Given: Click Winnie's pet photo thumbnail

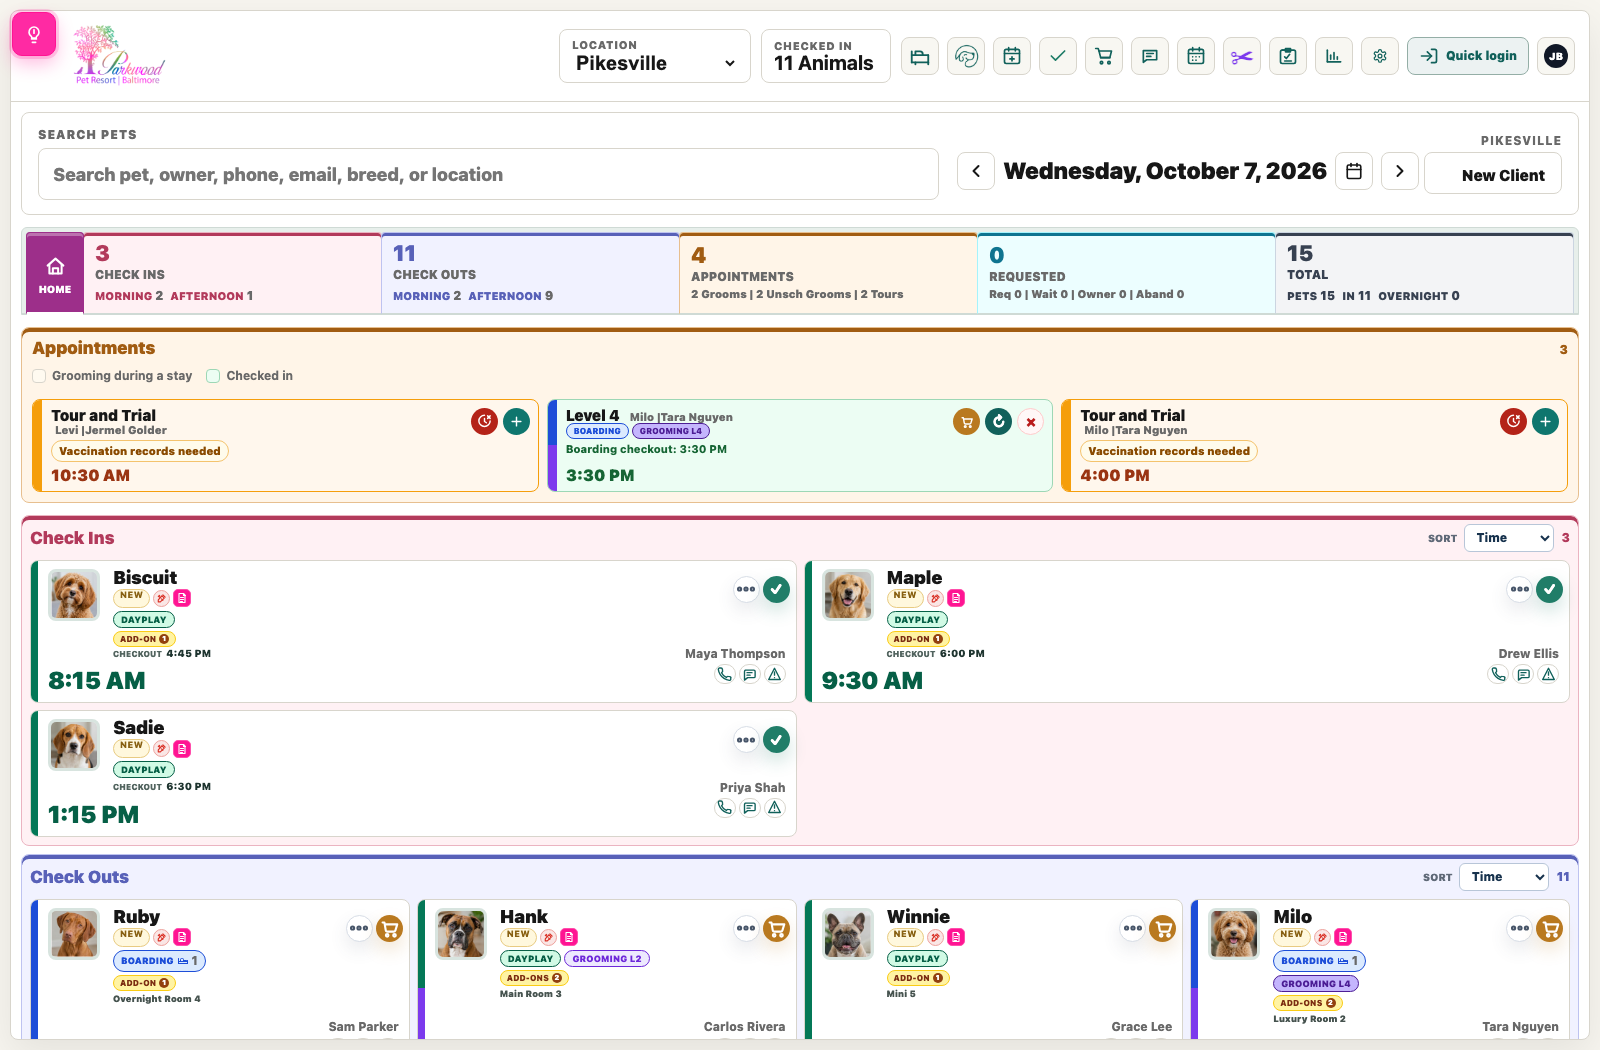Looking at the screenshot, I should [x=848, y=934].
